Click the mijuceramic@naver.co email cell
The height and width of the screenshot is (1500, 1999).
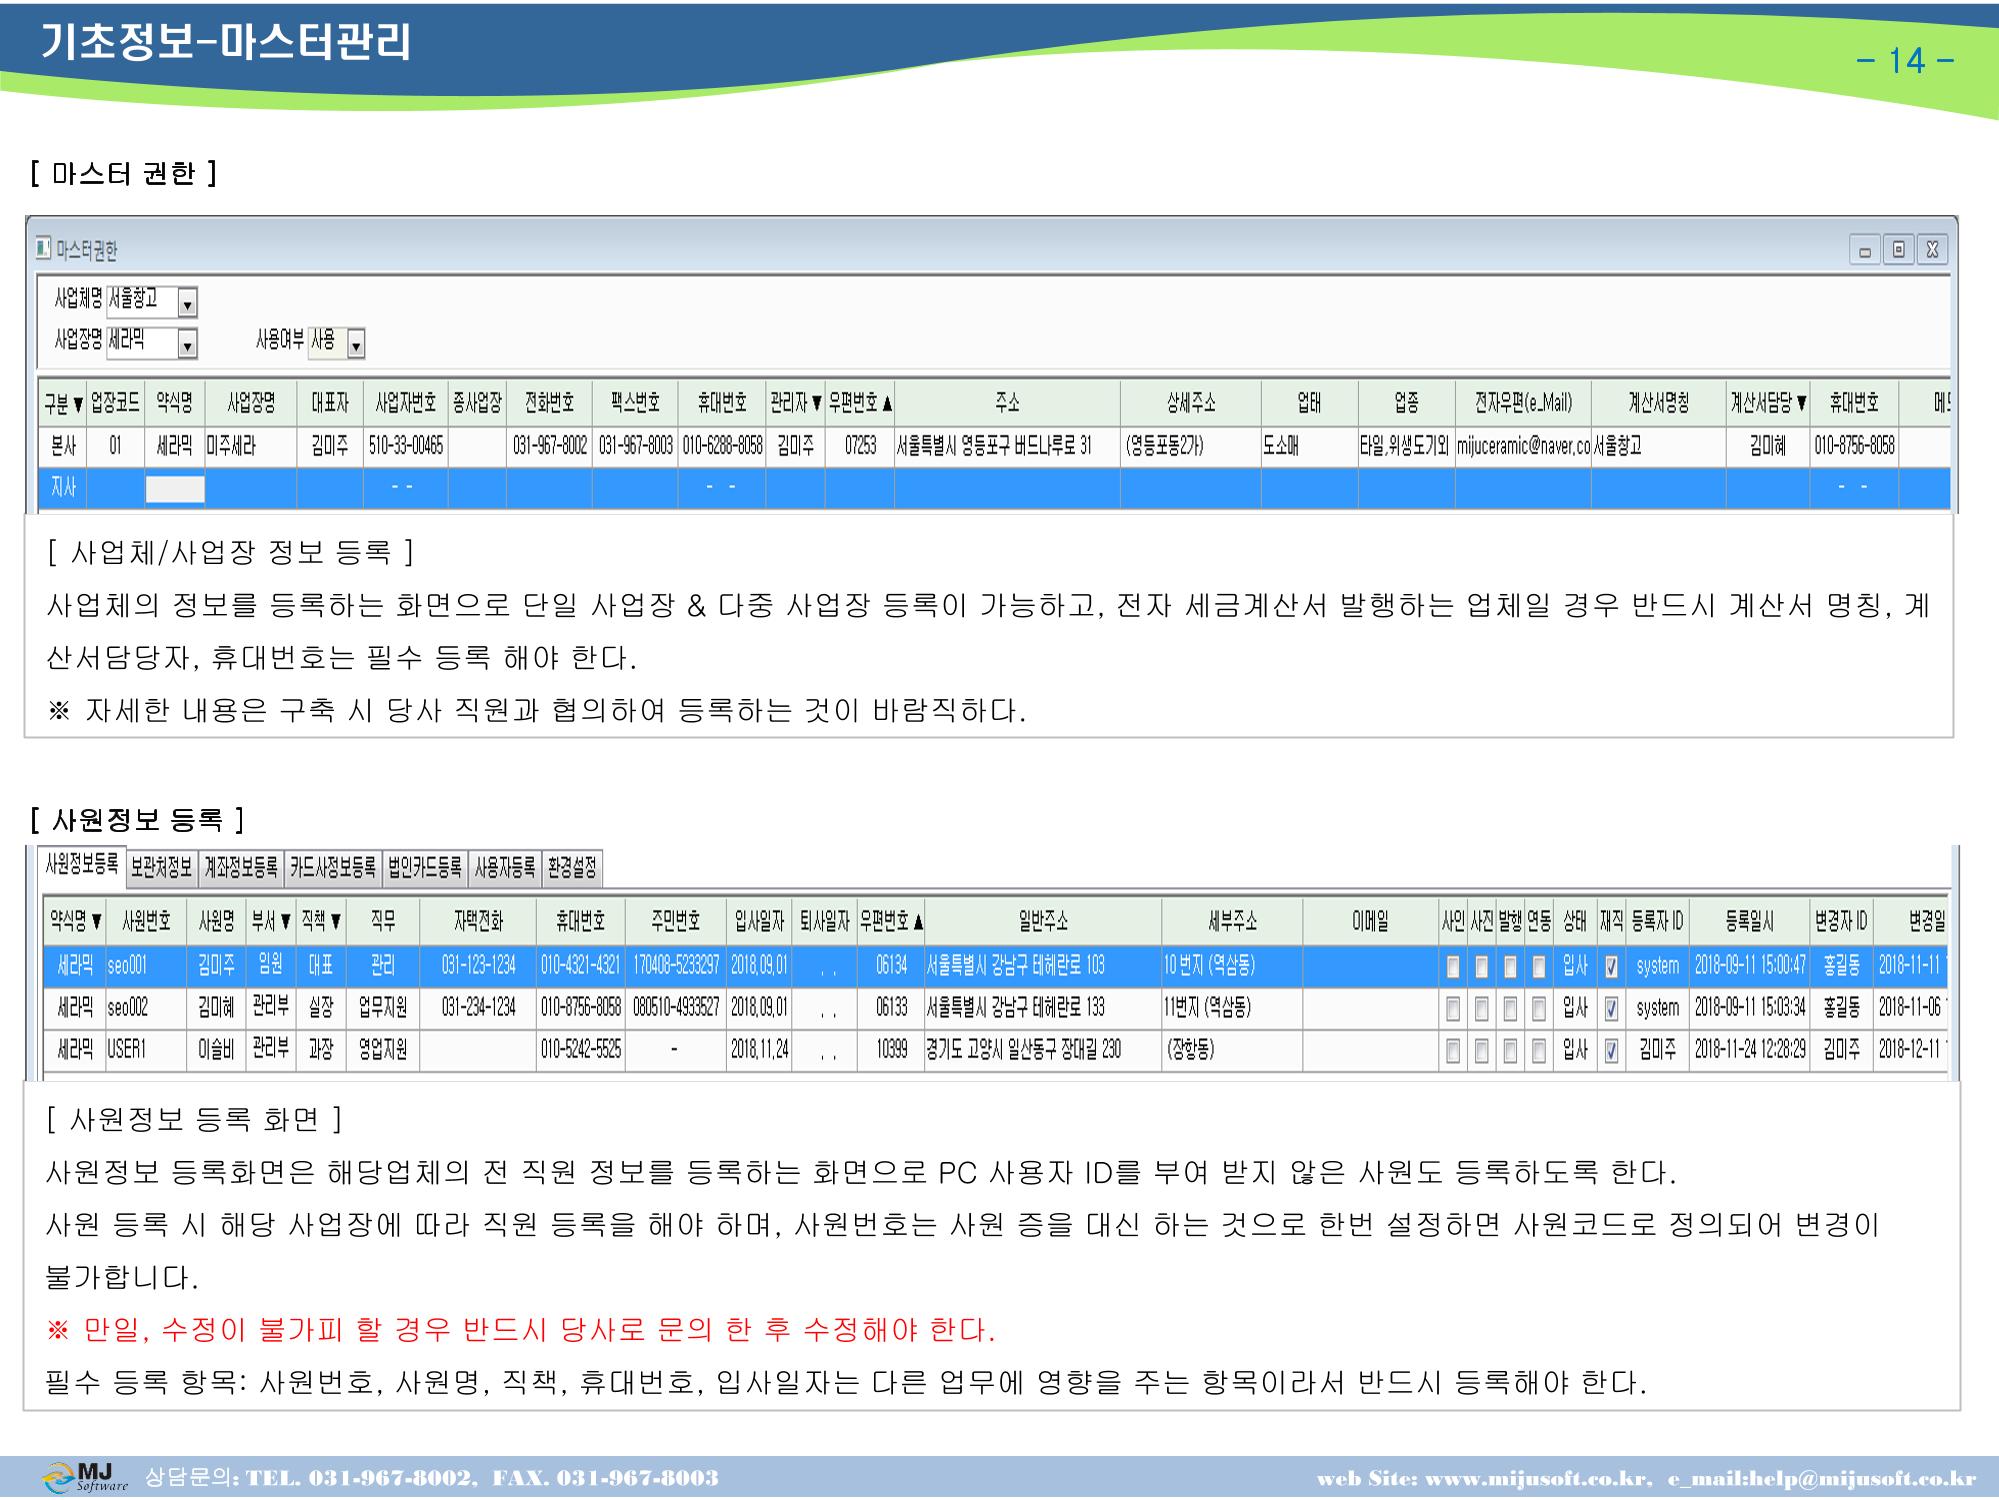pyautogui.click(x=1523, y=446)
